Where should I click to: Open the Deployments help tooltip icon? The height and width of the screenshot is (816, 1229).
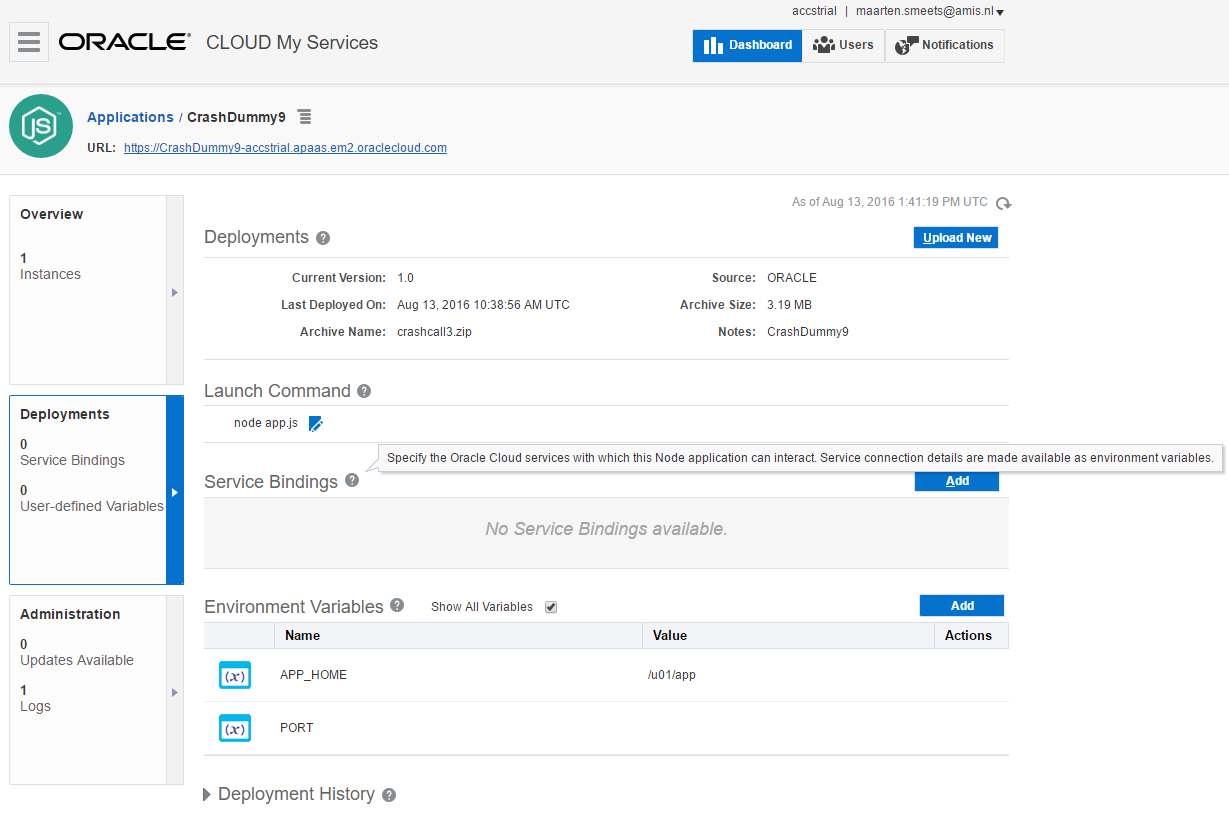click(322, 238)
